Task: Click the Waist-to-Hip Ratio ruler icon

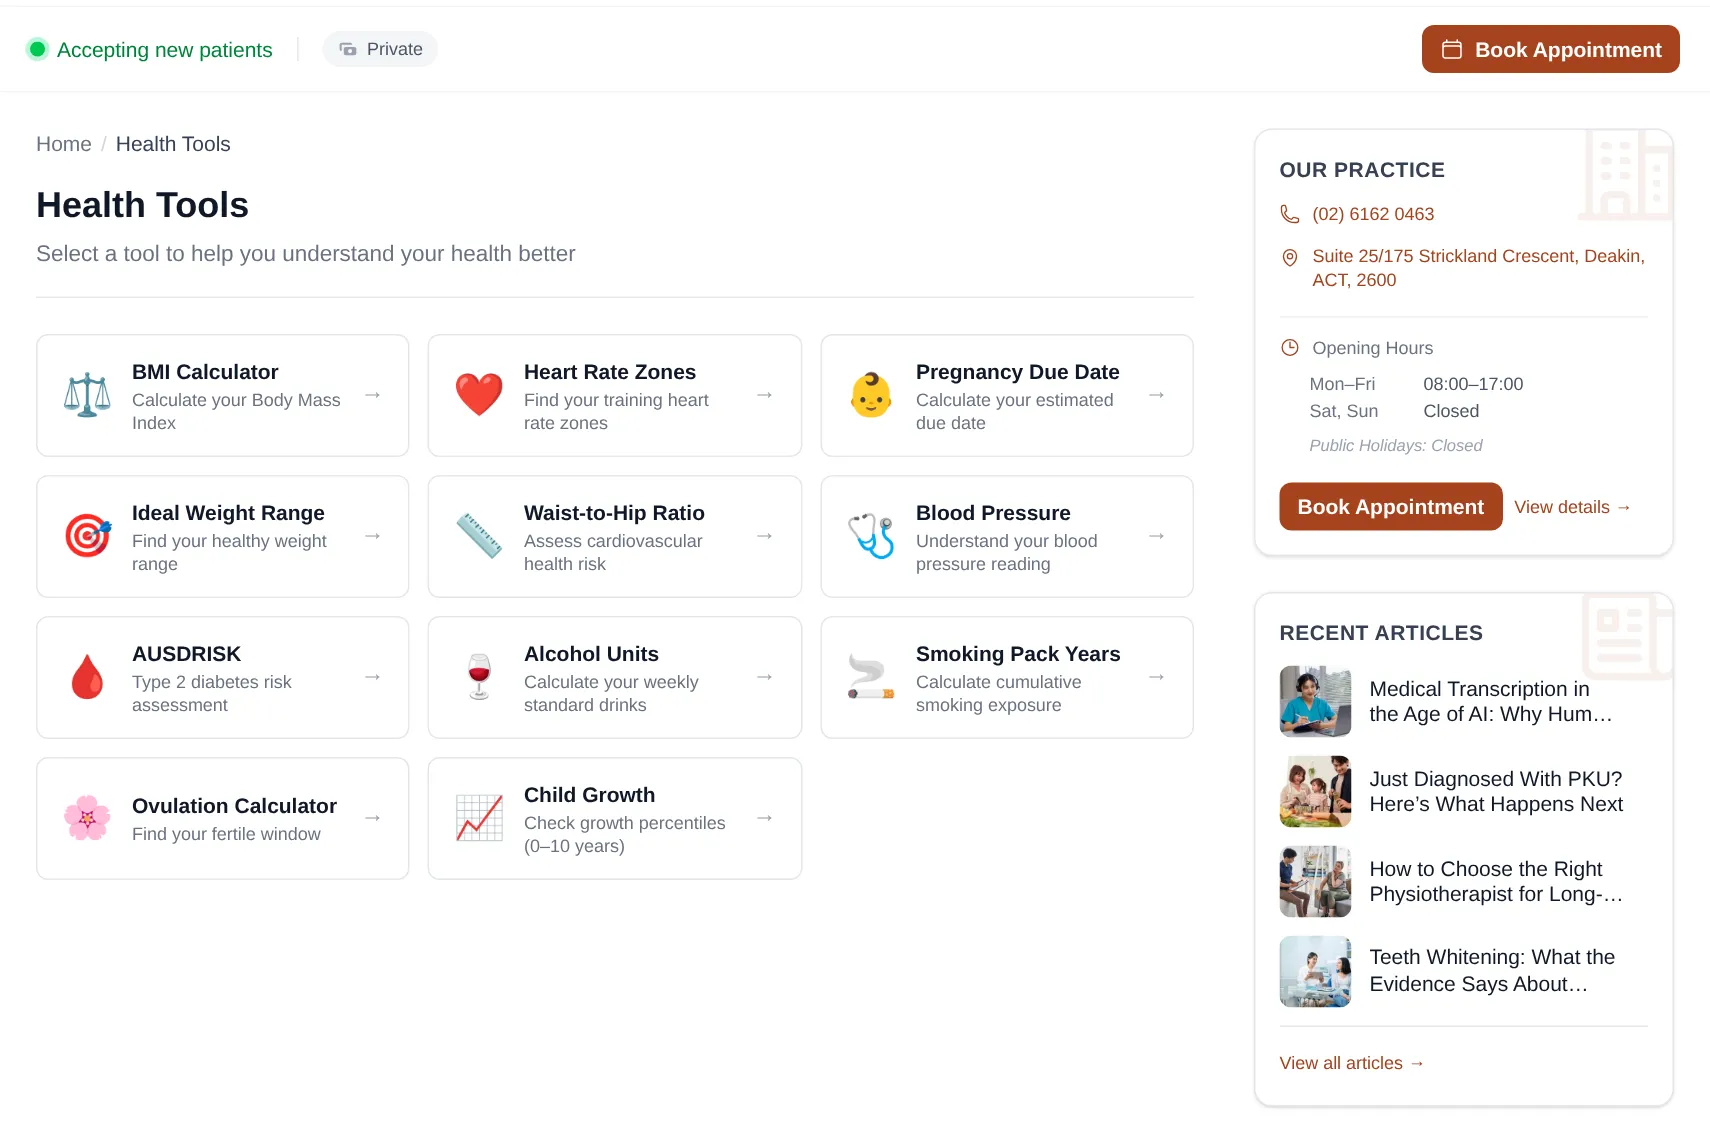Action: click(x=479, y=536)
